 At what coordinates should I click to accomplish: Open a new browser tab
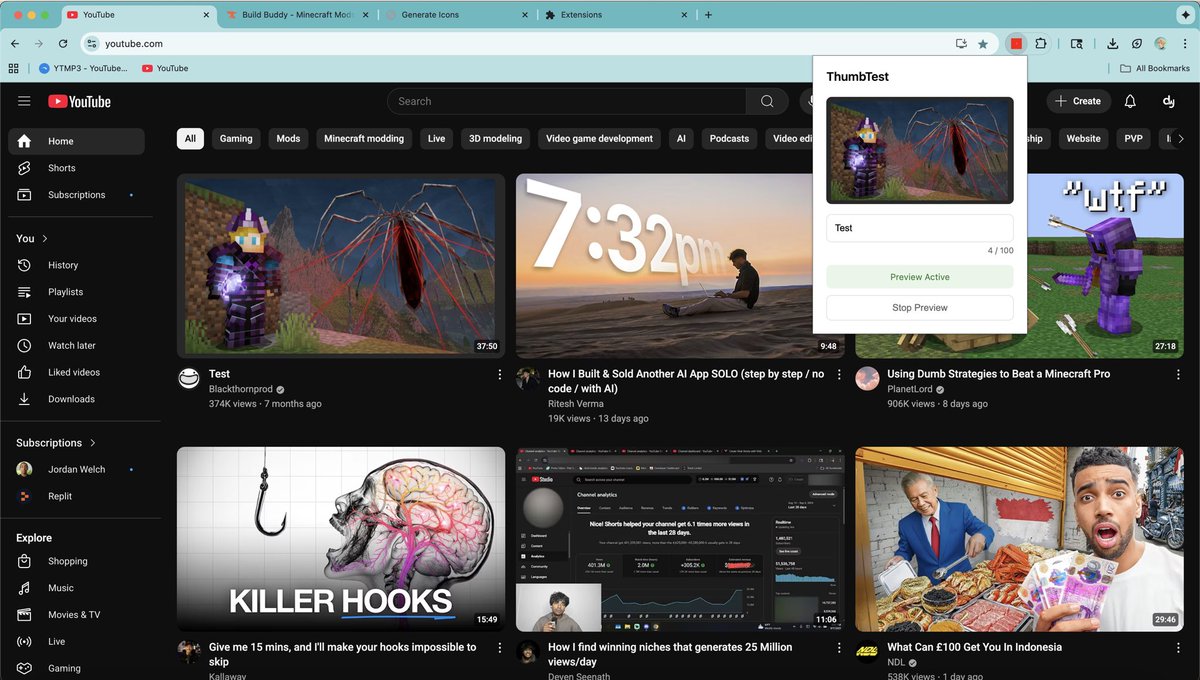point(709,15)
